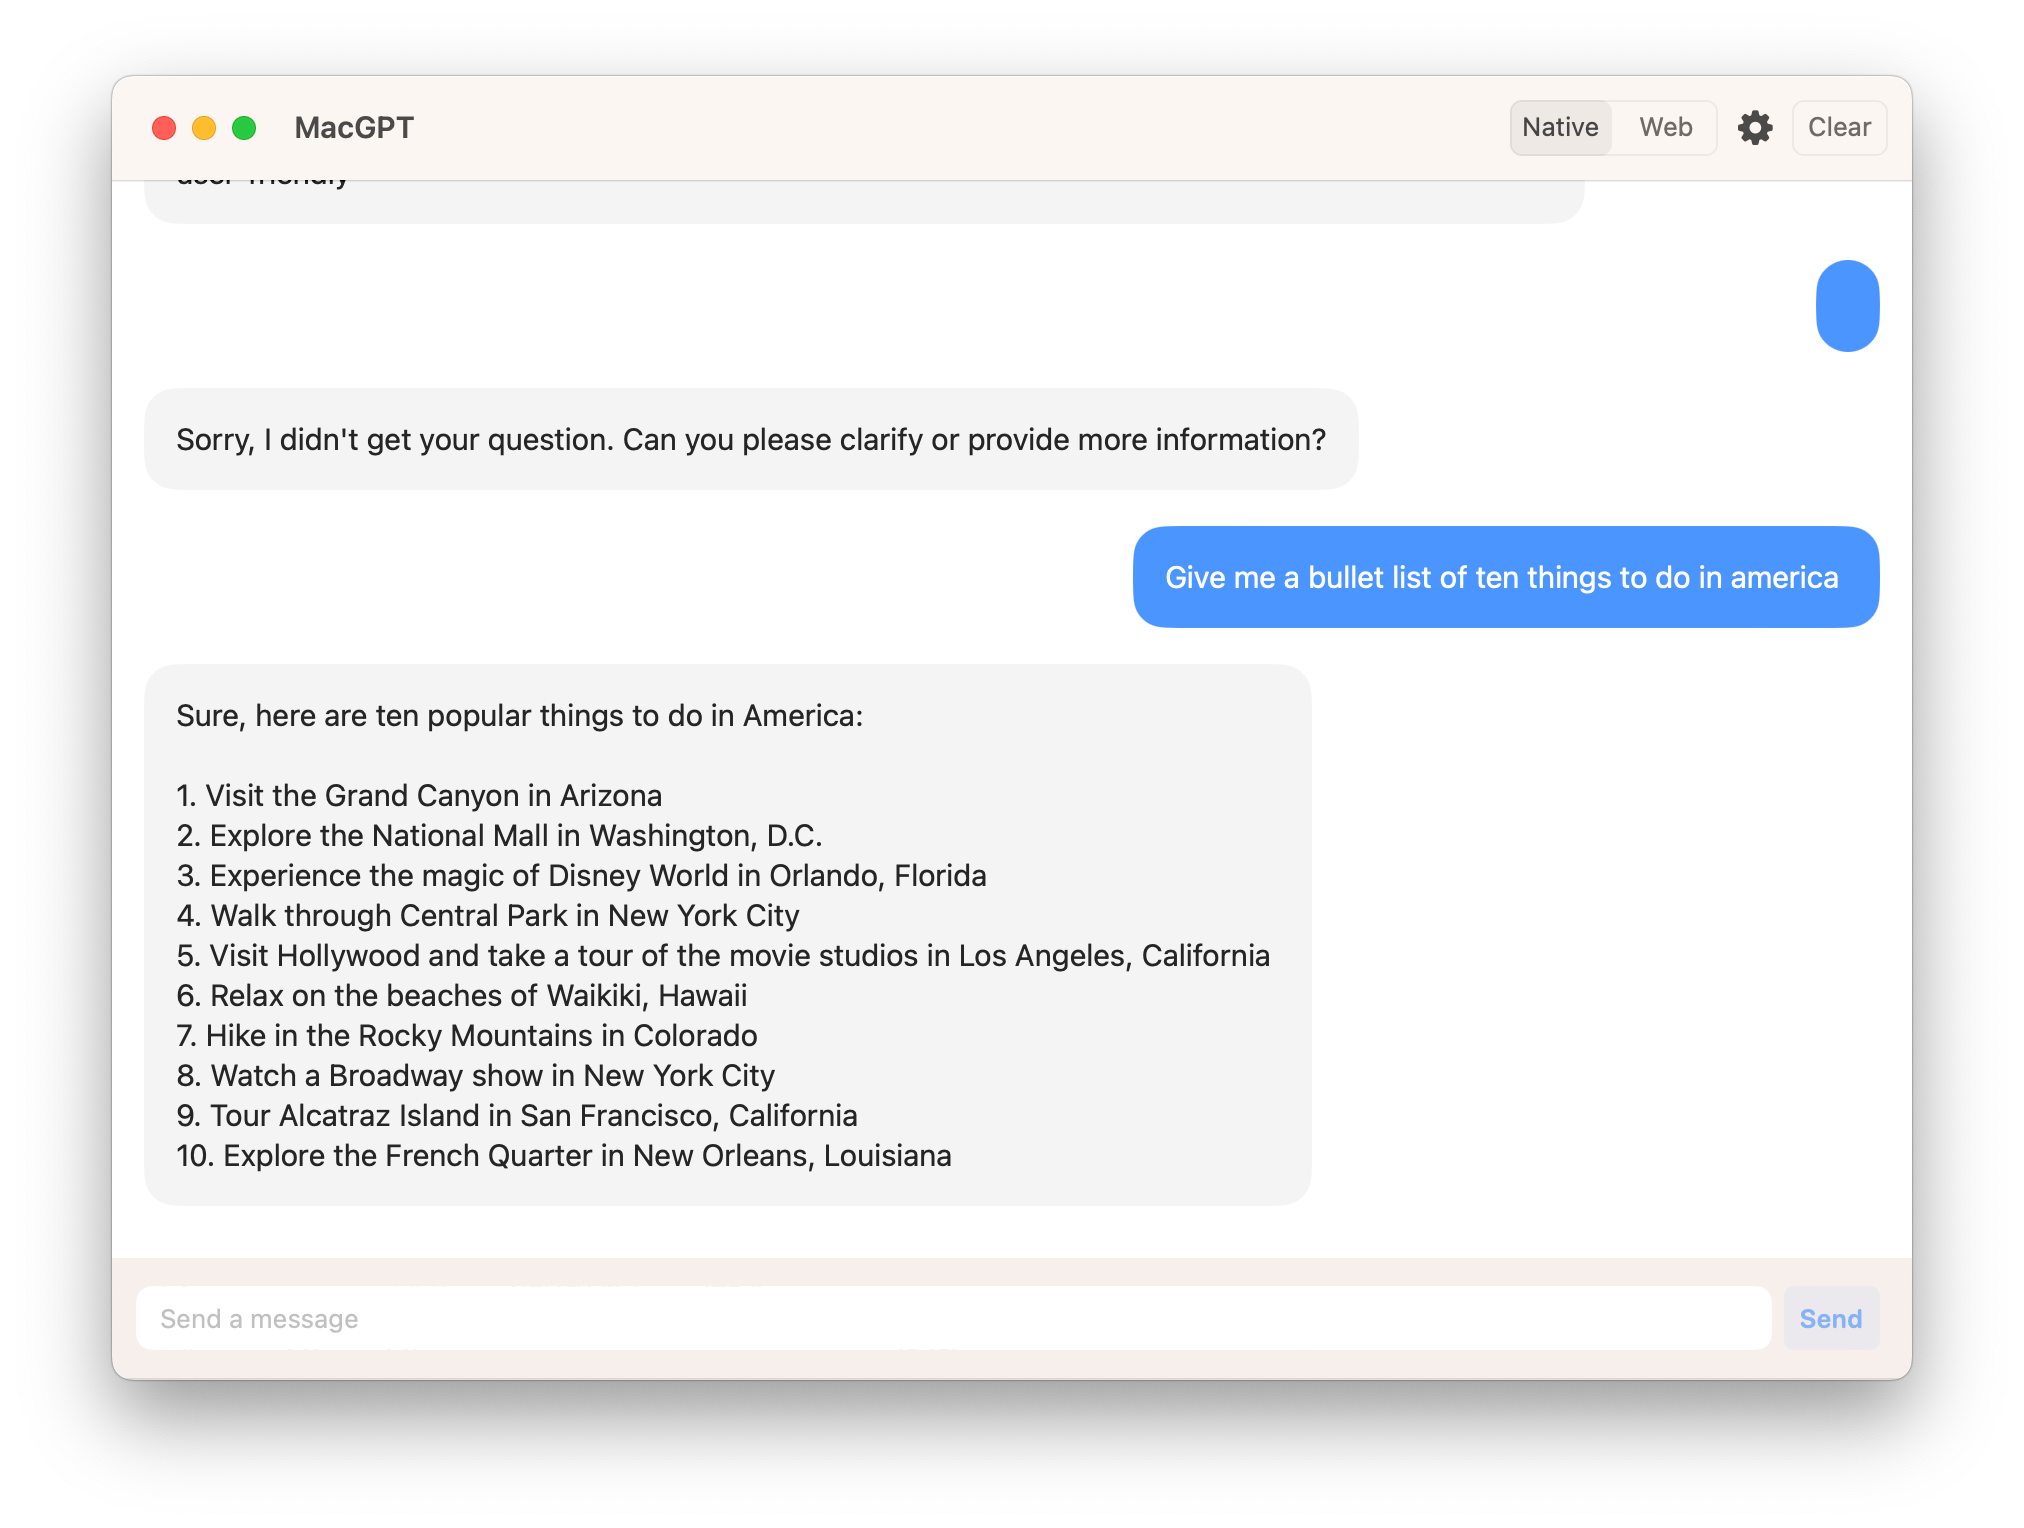Screen dimensions: 2024x1528
Task: Click the partially hidden top reply bubble
Action: (863, 202)
